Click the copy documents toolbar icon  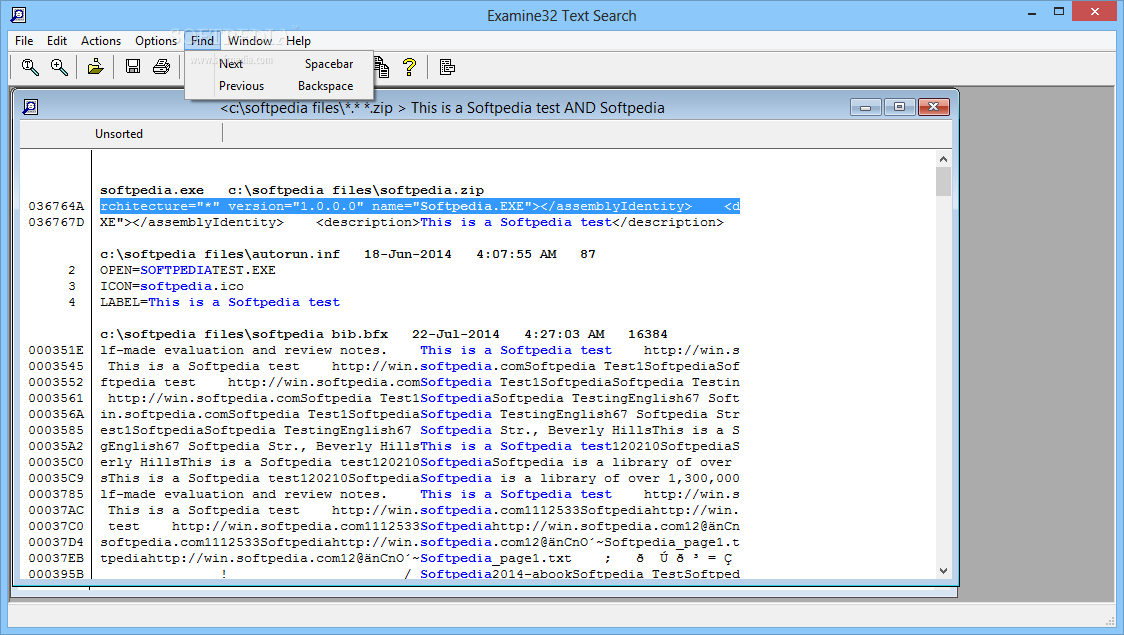point(381,67)
